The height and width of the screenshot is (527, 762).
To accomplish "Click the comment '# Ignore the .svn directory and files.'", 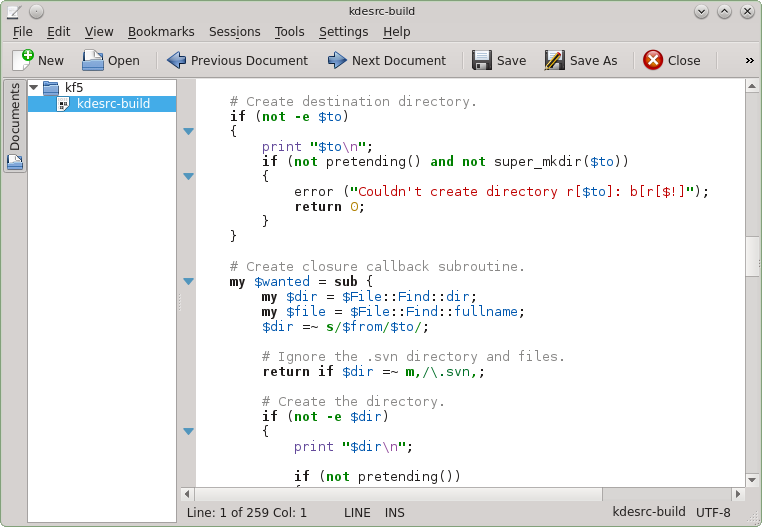I will point(414,356).
